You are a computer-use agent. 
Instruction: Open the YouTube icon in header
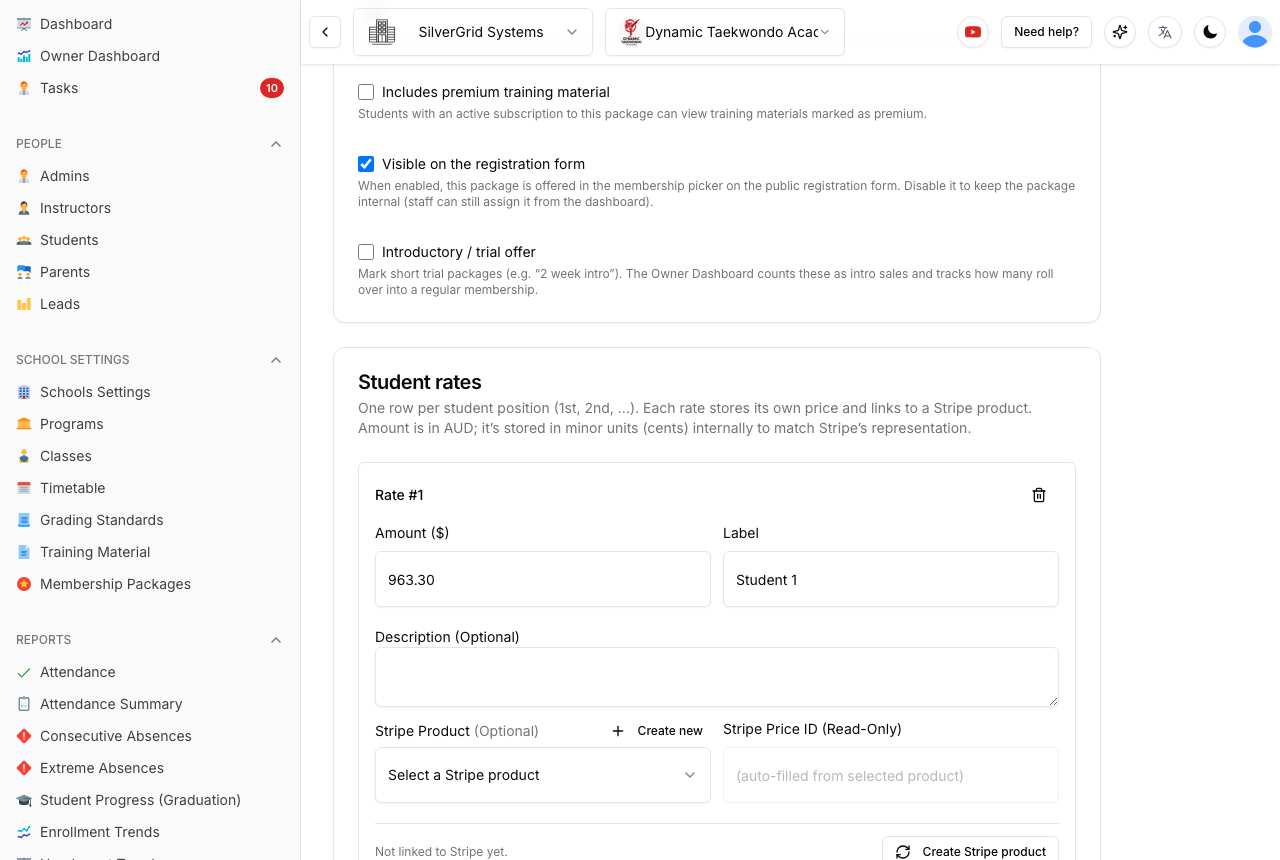973,32
